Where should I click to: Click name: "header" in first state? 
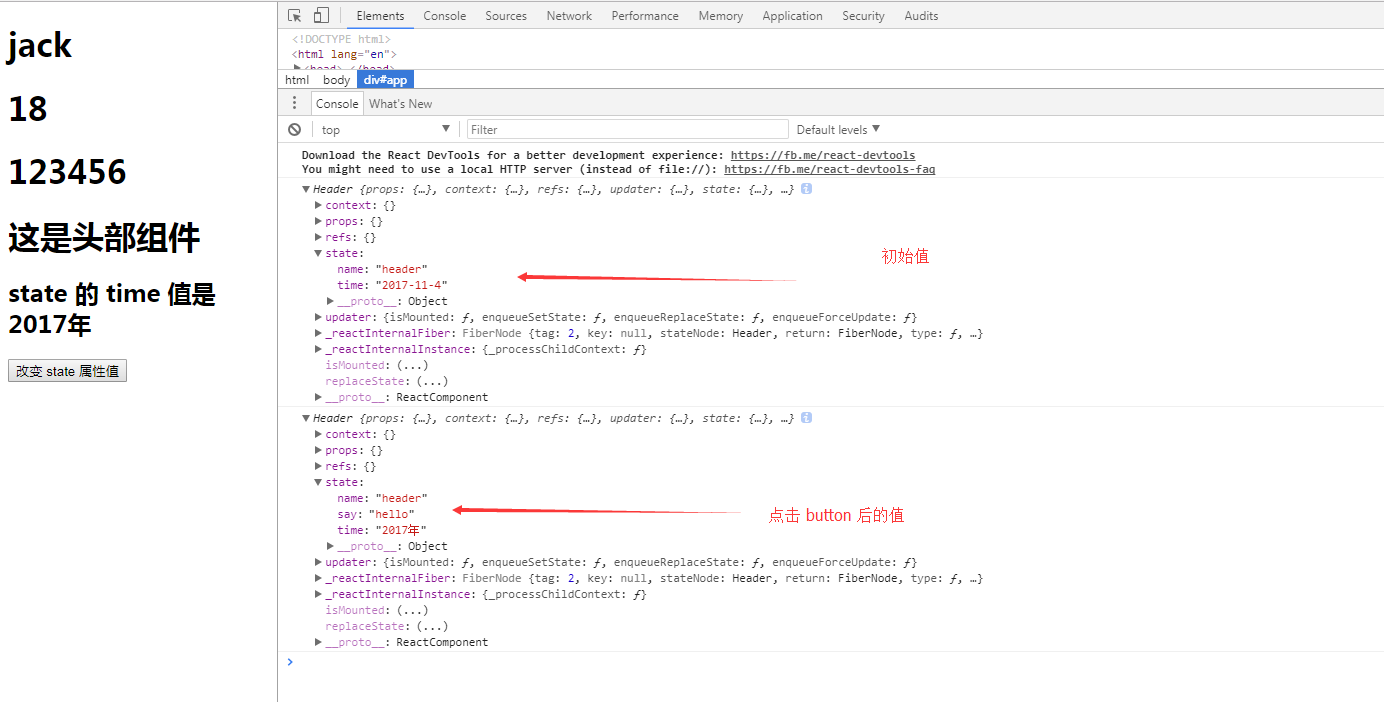[x=382, y=269]
